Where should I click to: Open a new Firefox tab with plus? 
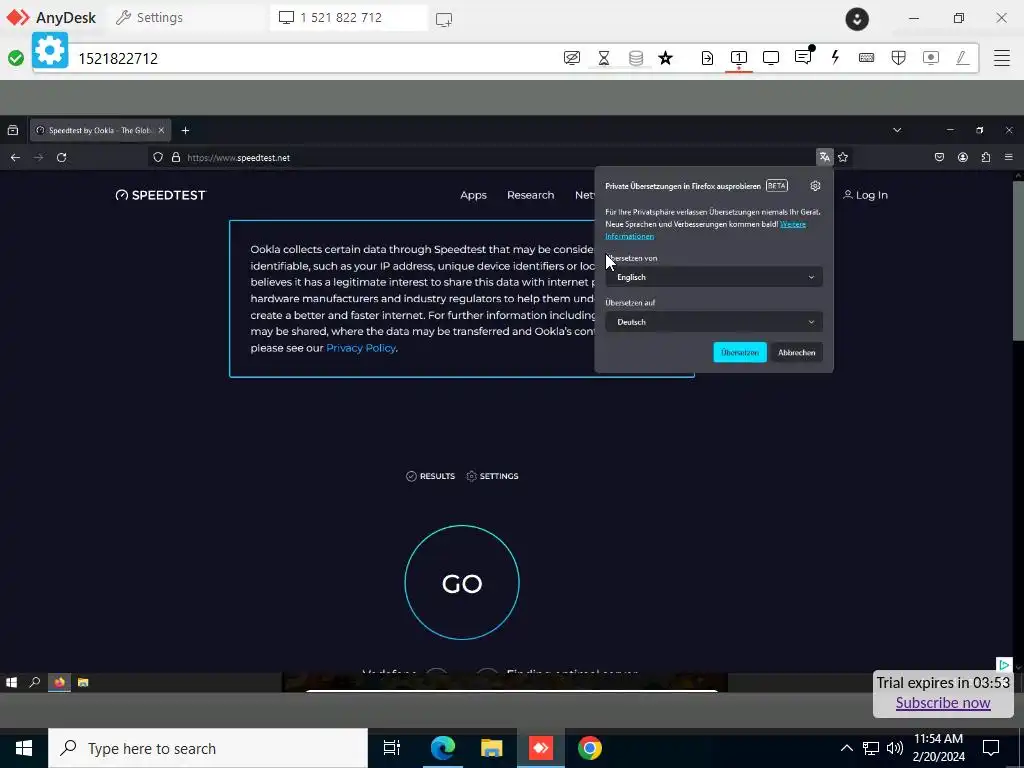pyautogui.click(x=185, y=131)
